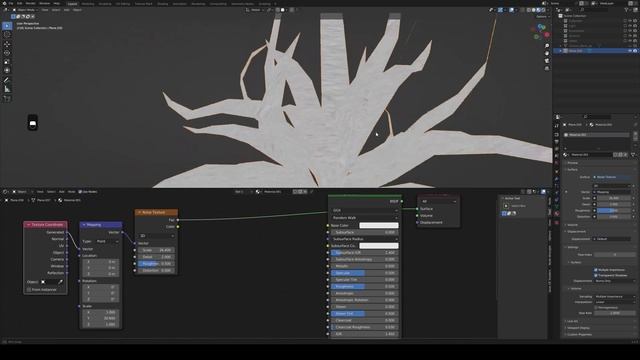The width and height of the screenshot is (640, 360).
Task: Toggle Transparent Shadows checkbox
Action: (x=596, y=276)
